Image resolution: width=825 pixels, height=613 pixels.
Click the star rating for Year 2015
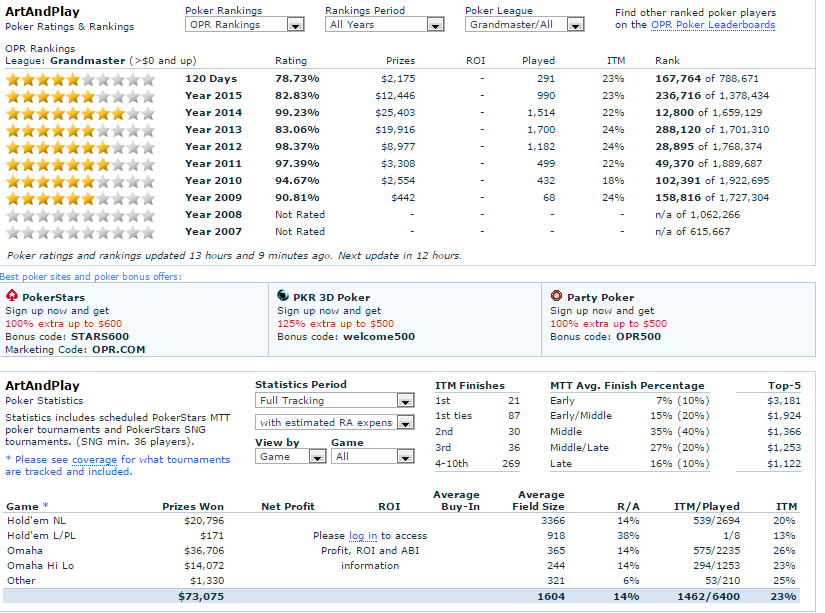[x=81, y=96]
